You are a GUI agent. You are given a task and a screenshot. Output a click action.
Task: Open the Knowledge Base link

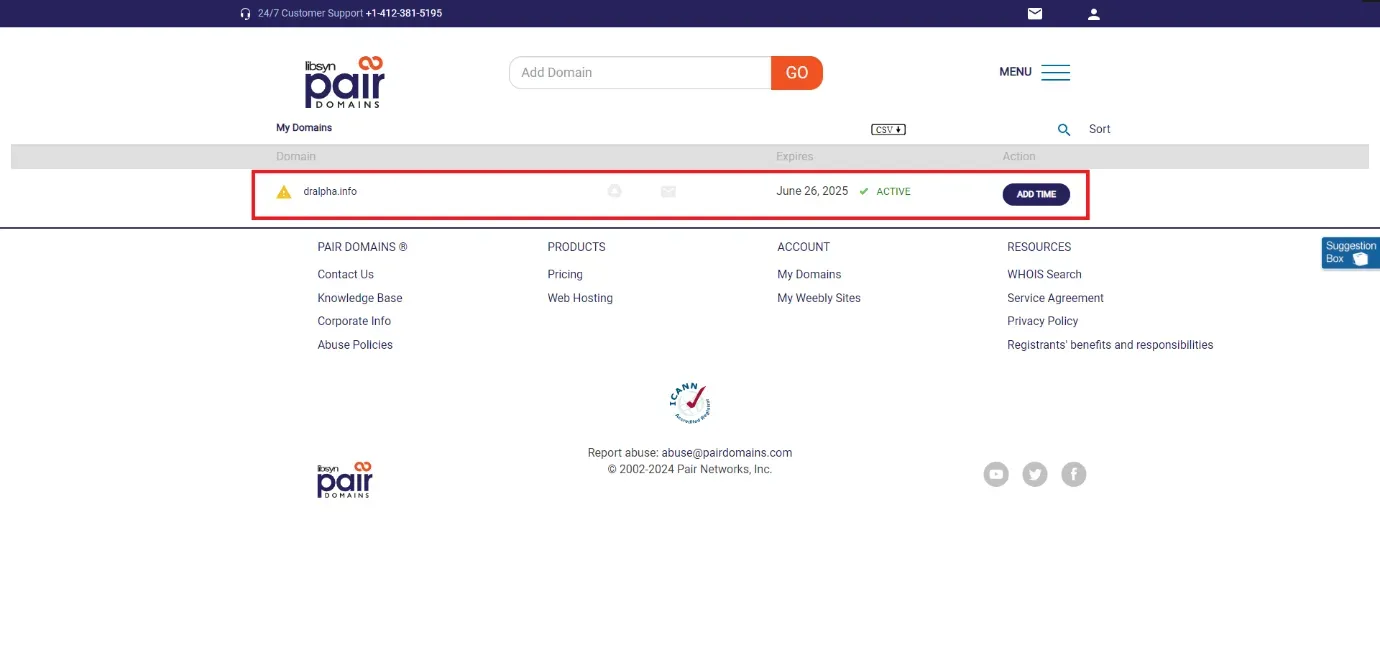[360, 298]
